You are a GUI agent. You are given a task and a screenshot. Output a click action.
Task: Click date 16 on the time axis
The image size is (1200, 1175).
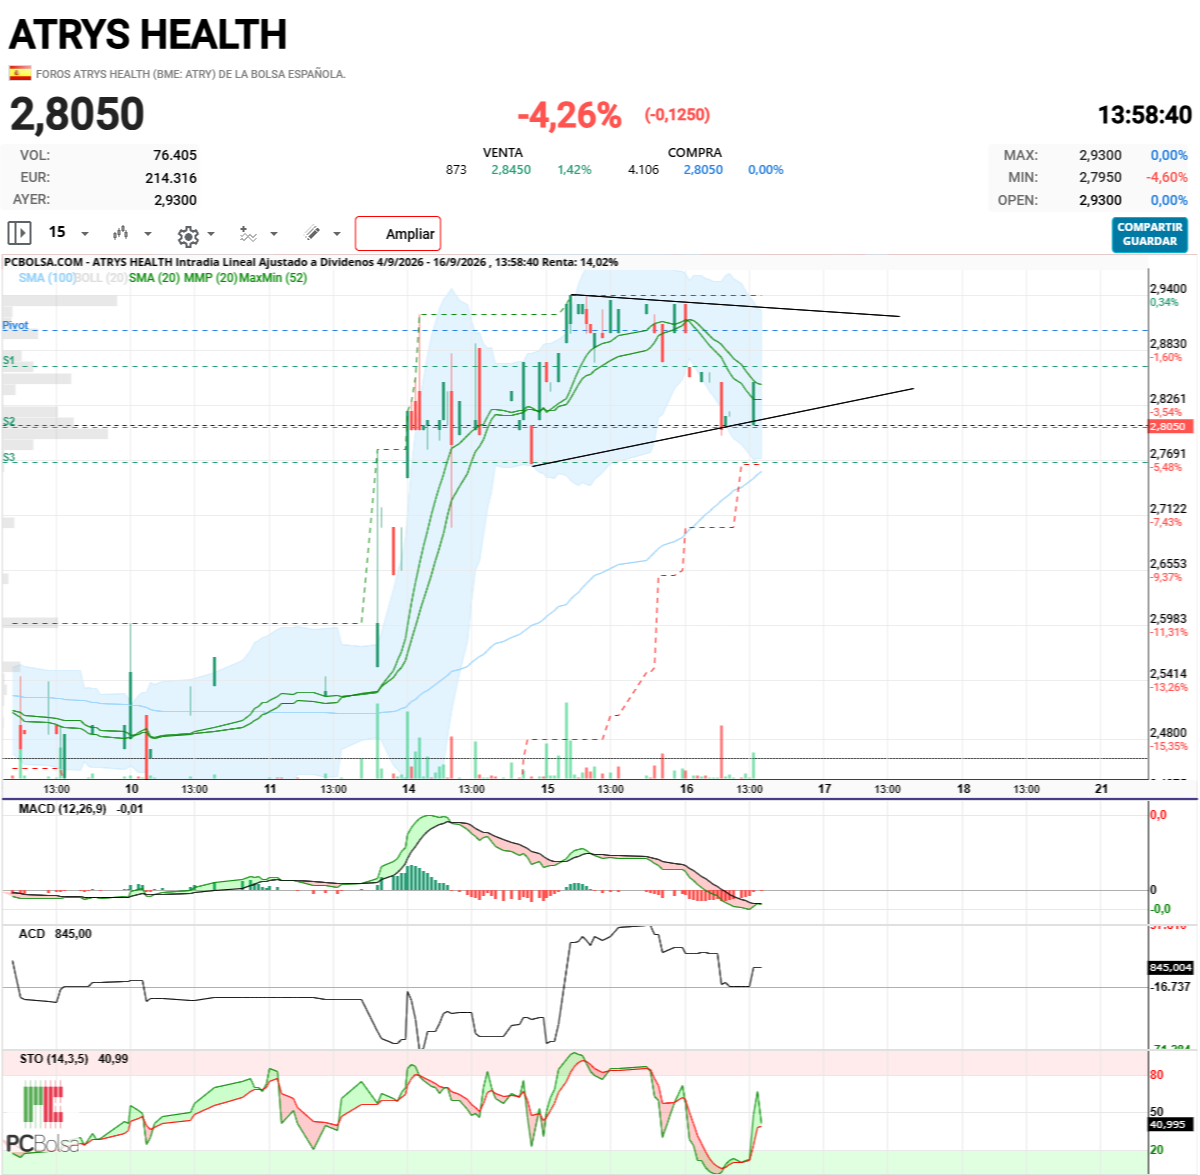(x=686, y=788)
